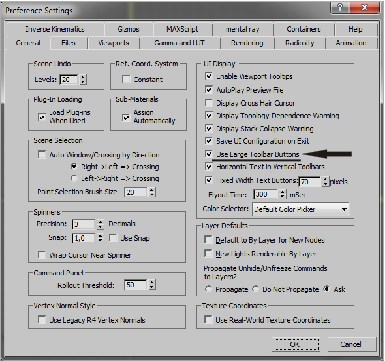Choose the Propagate radio option

(x=209, y=289)
